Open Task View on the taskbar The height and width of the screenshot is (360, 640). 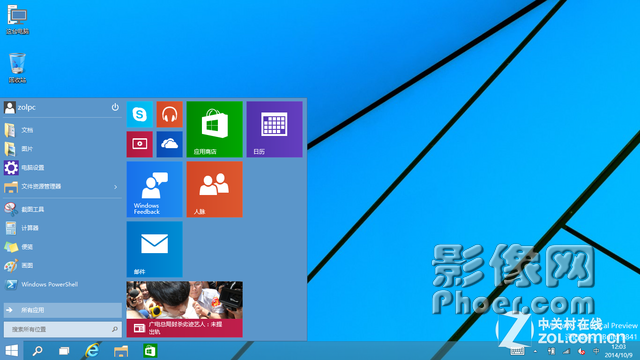(x=64, y=351)
